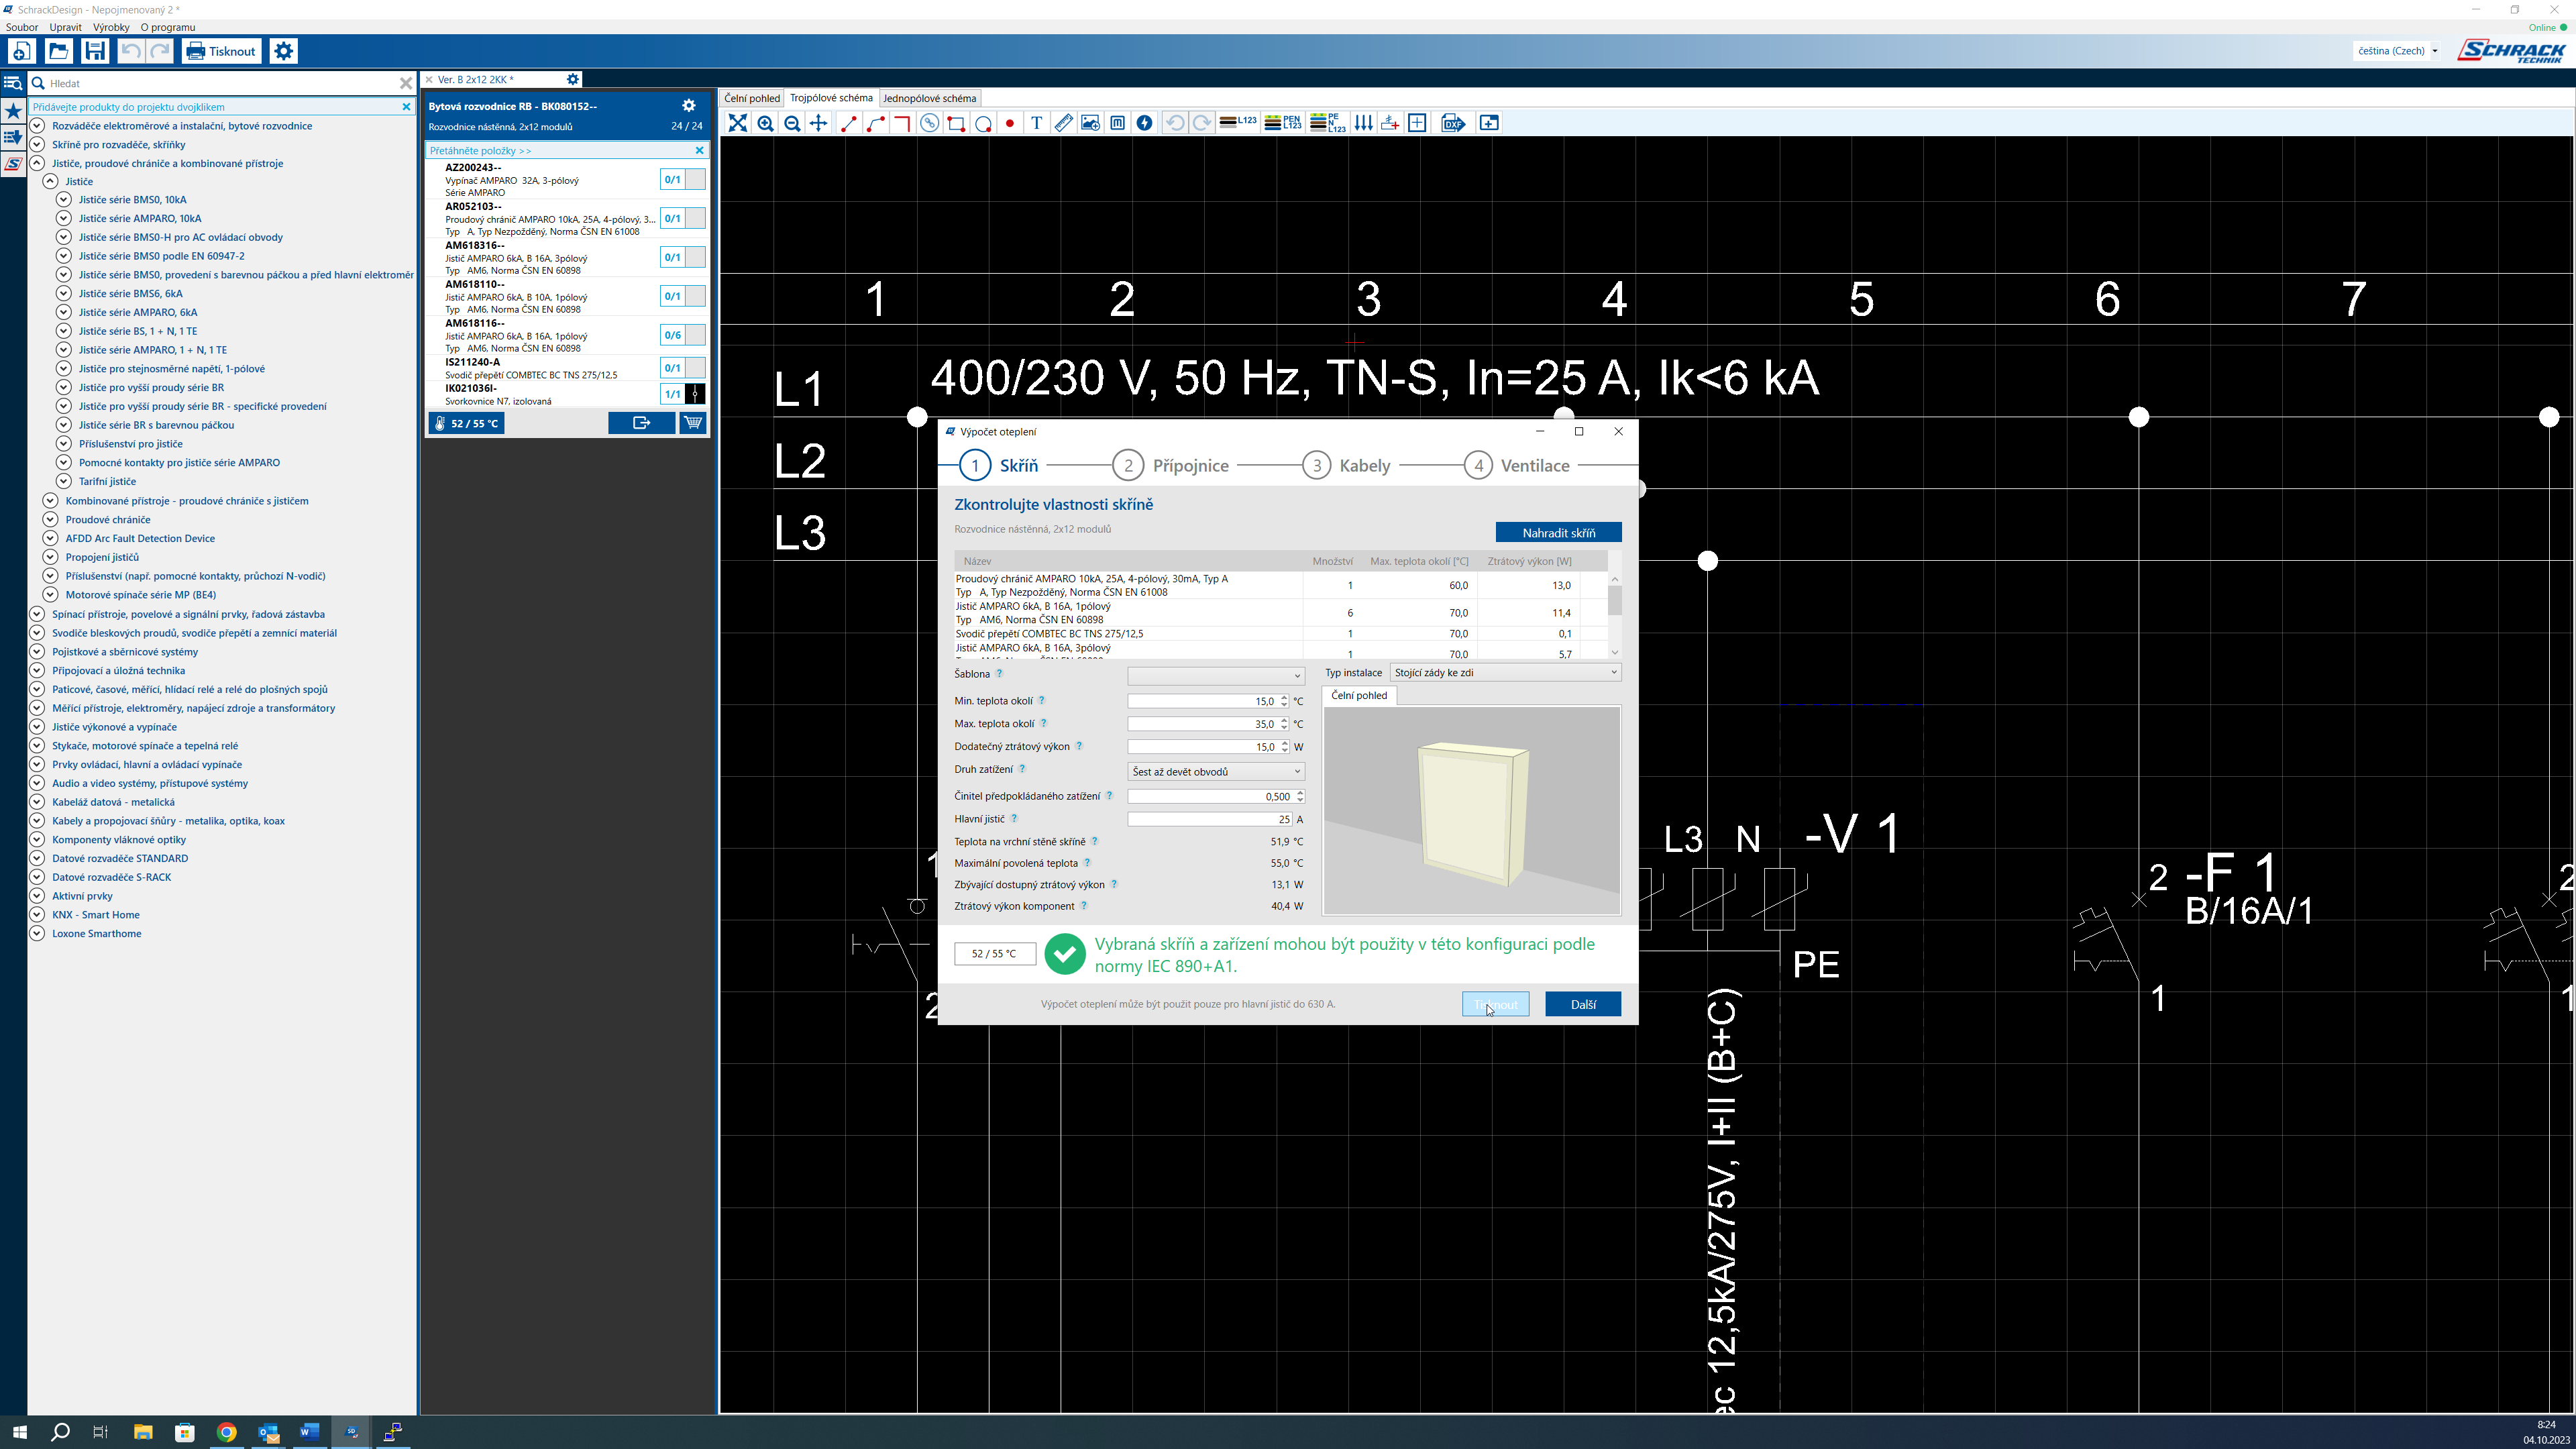The width and height of the screenshot is (2576, 1449).
Task: Open the Výrobky menu
Action: tap(111, 27)
